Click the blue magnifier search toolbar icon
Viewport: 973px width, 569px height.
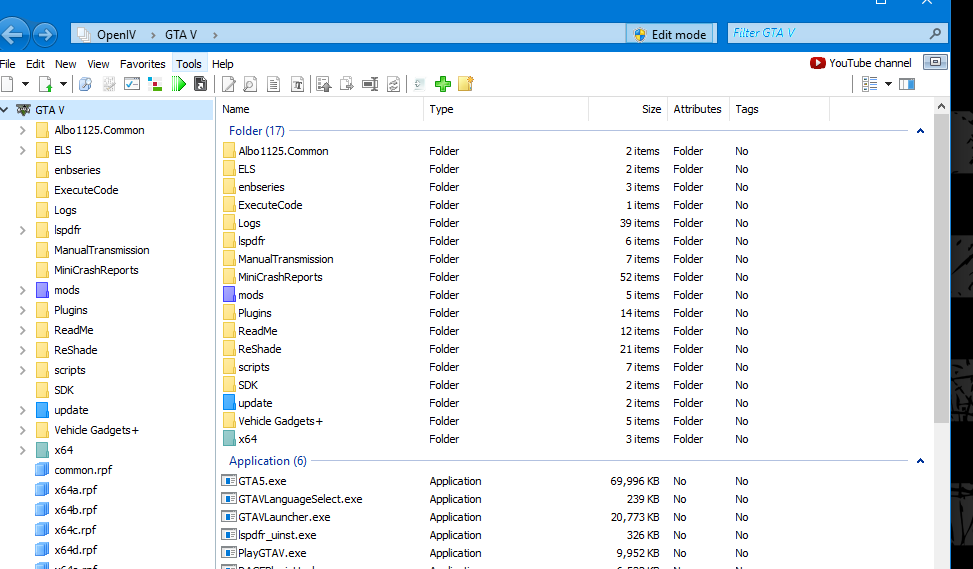point(85,84)
